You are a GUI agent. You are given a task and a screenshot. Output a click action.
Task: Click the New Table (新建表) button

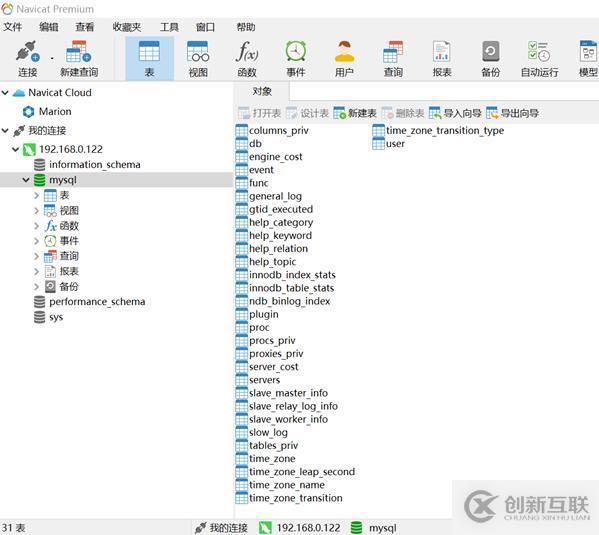tap(355, 113)
